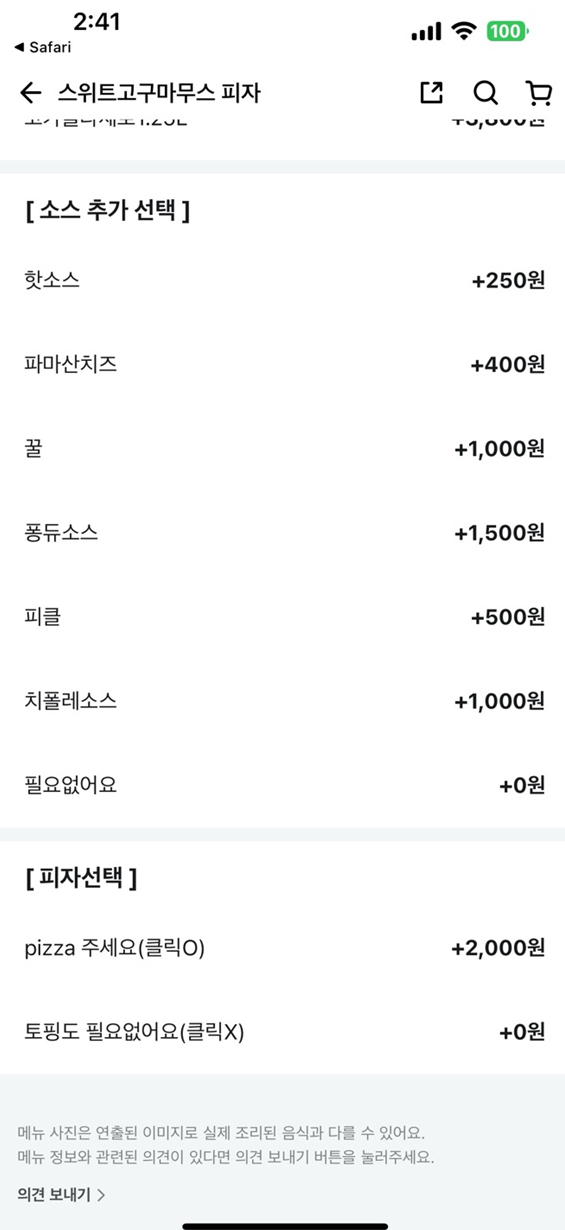Tap the back arrow icon
This screenshot has height=1230, width=565.
[x=31, y=93]
